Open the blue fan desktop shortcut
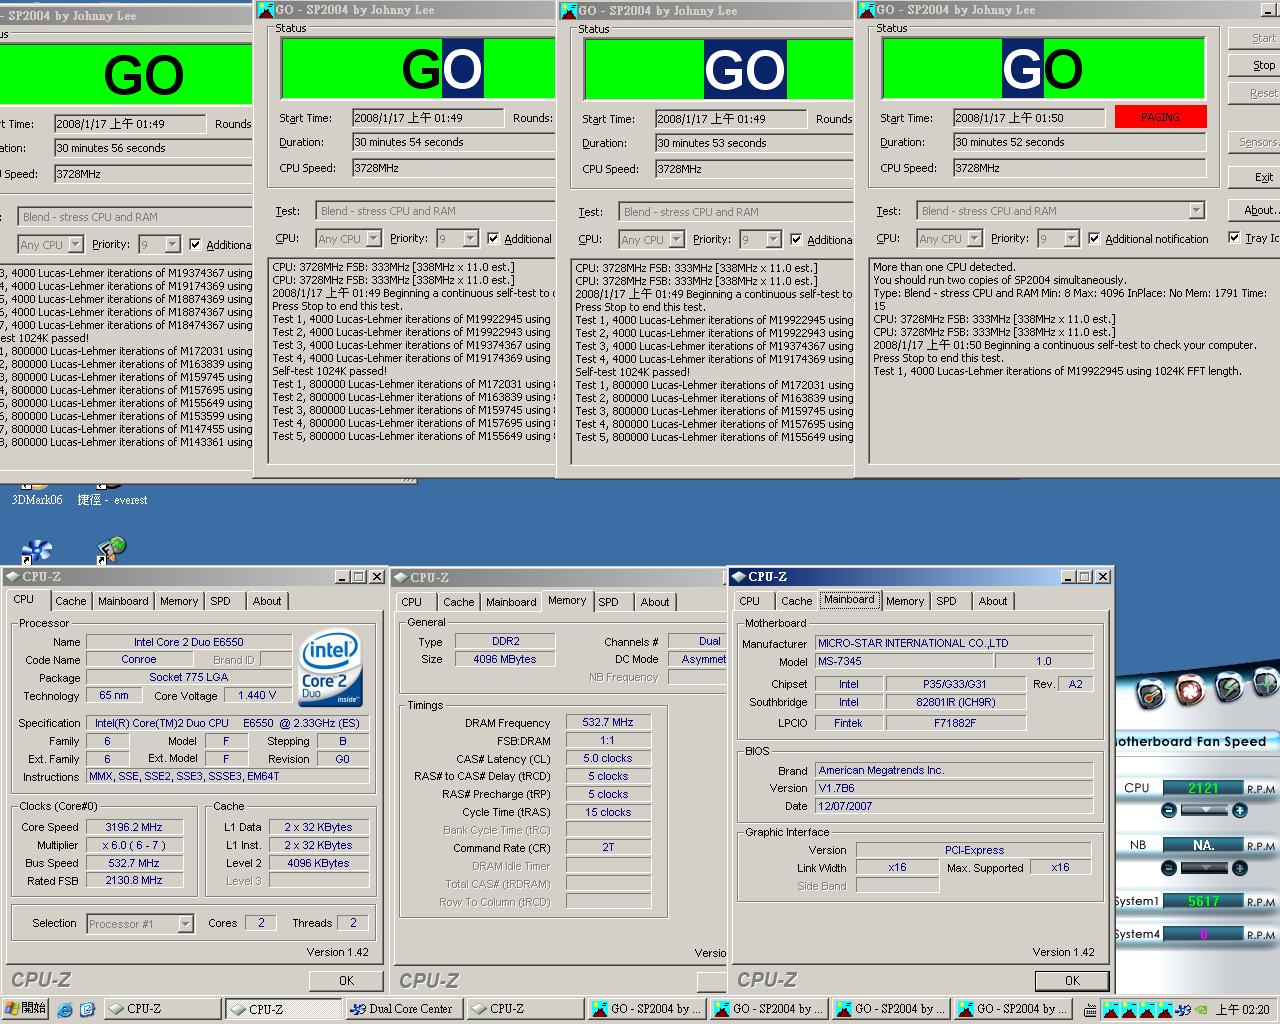Image resolution: width=1280 pixels, height=1024 pixels. tap(36, 550)
